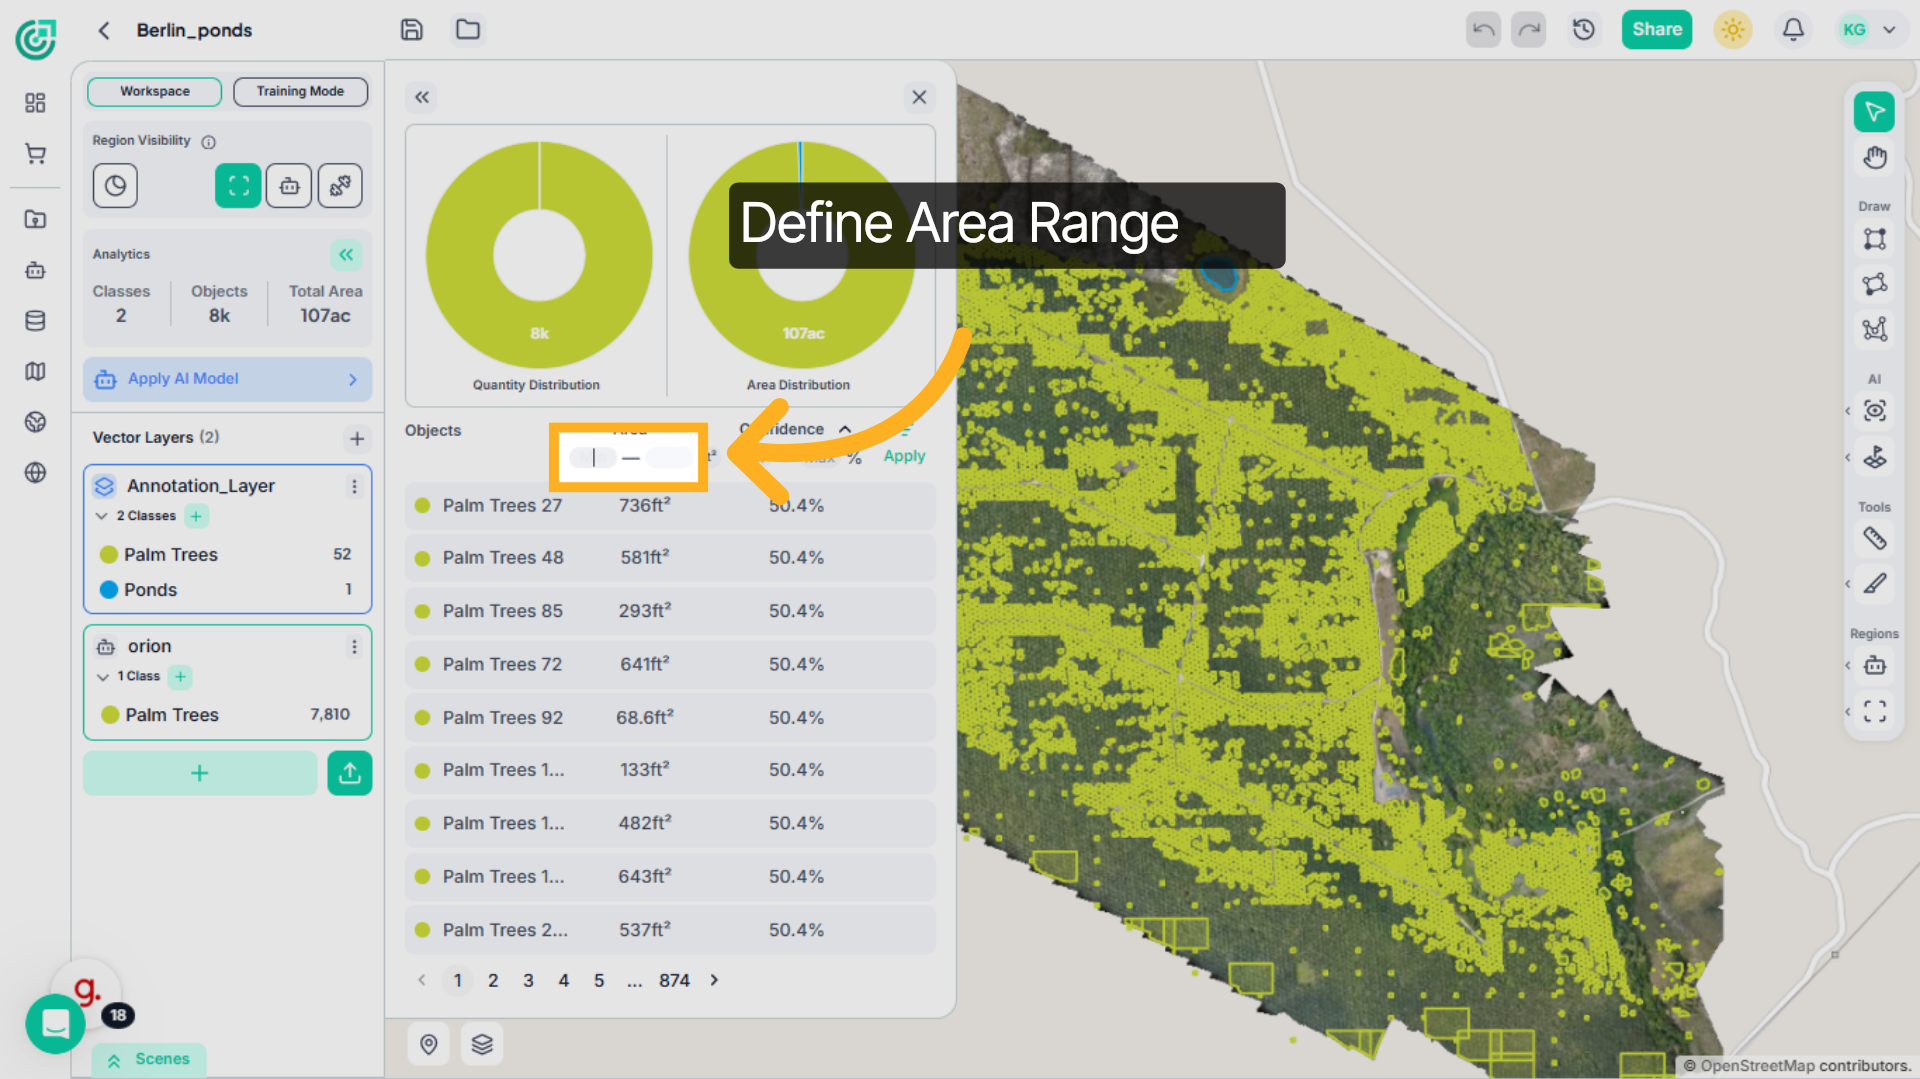Open map layers stack button
Image resolution: width=1920 pixels, height=1079 pixels.
(x=482, y=1044)
